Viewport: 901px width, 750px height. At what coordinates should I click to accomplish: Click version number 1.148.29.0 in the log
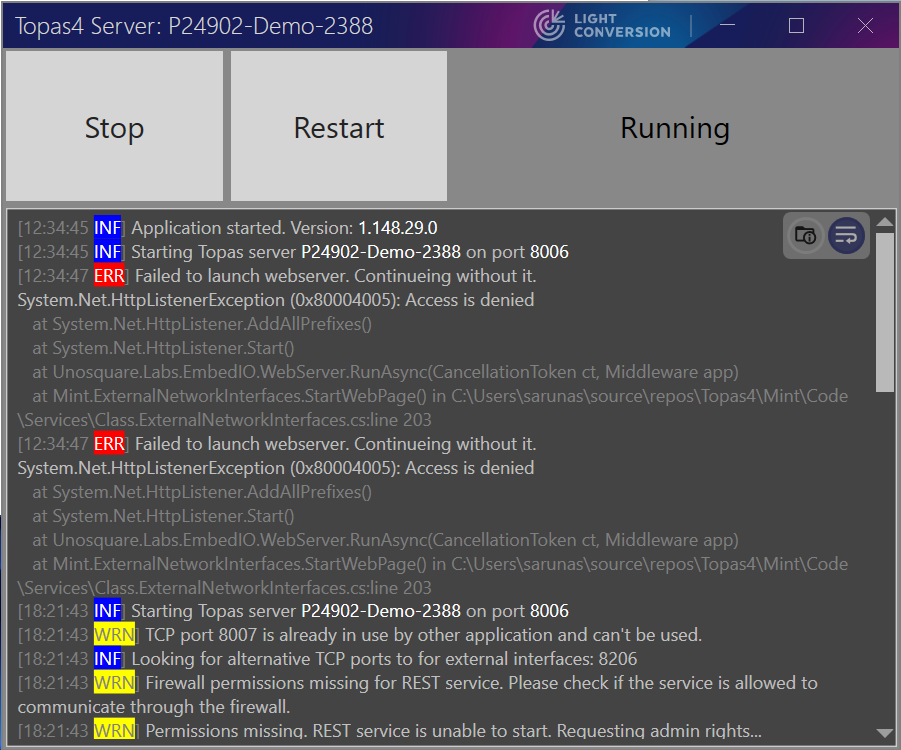tap(397, 228)
